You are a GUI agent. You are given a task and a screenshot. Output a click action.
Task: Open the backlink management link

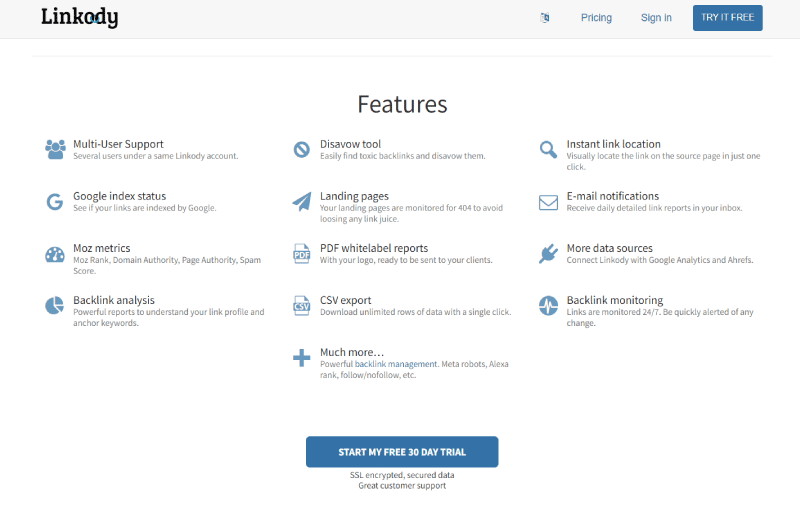pyautogui.click(x=396, y=364)
